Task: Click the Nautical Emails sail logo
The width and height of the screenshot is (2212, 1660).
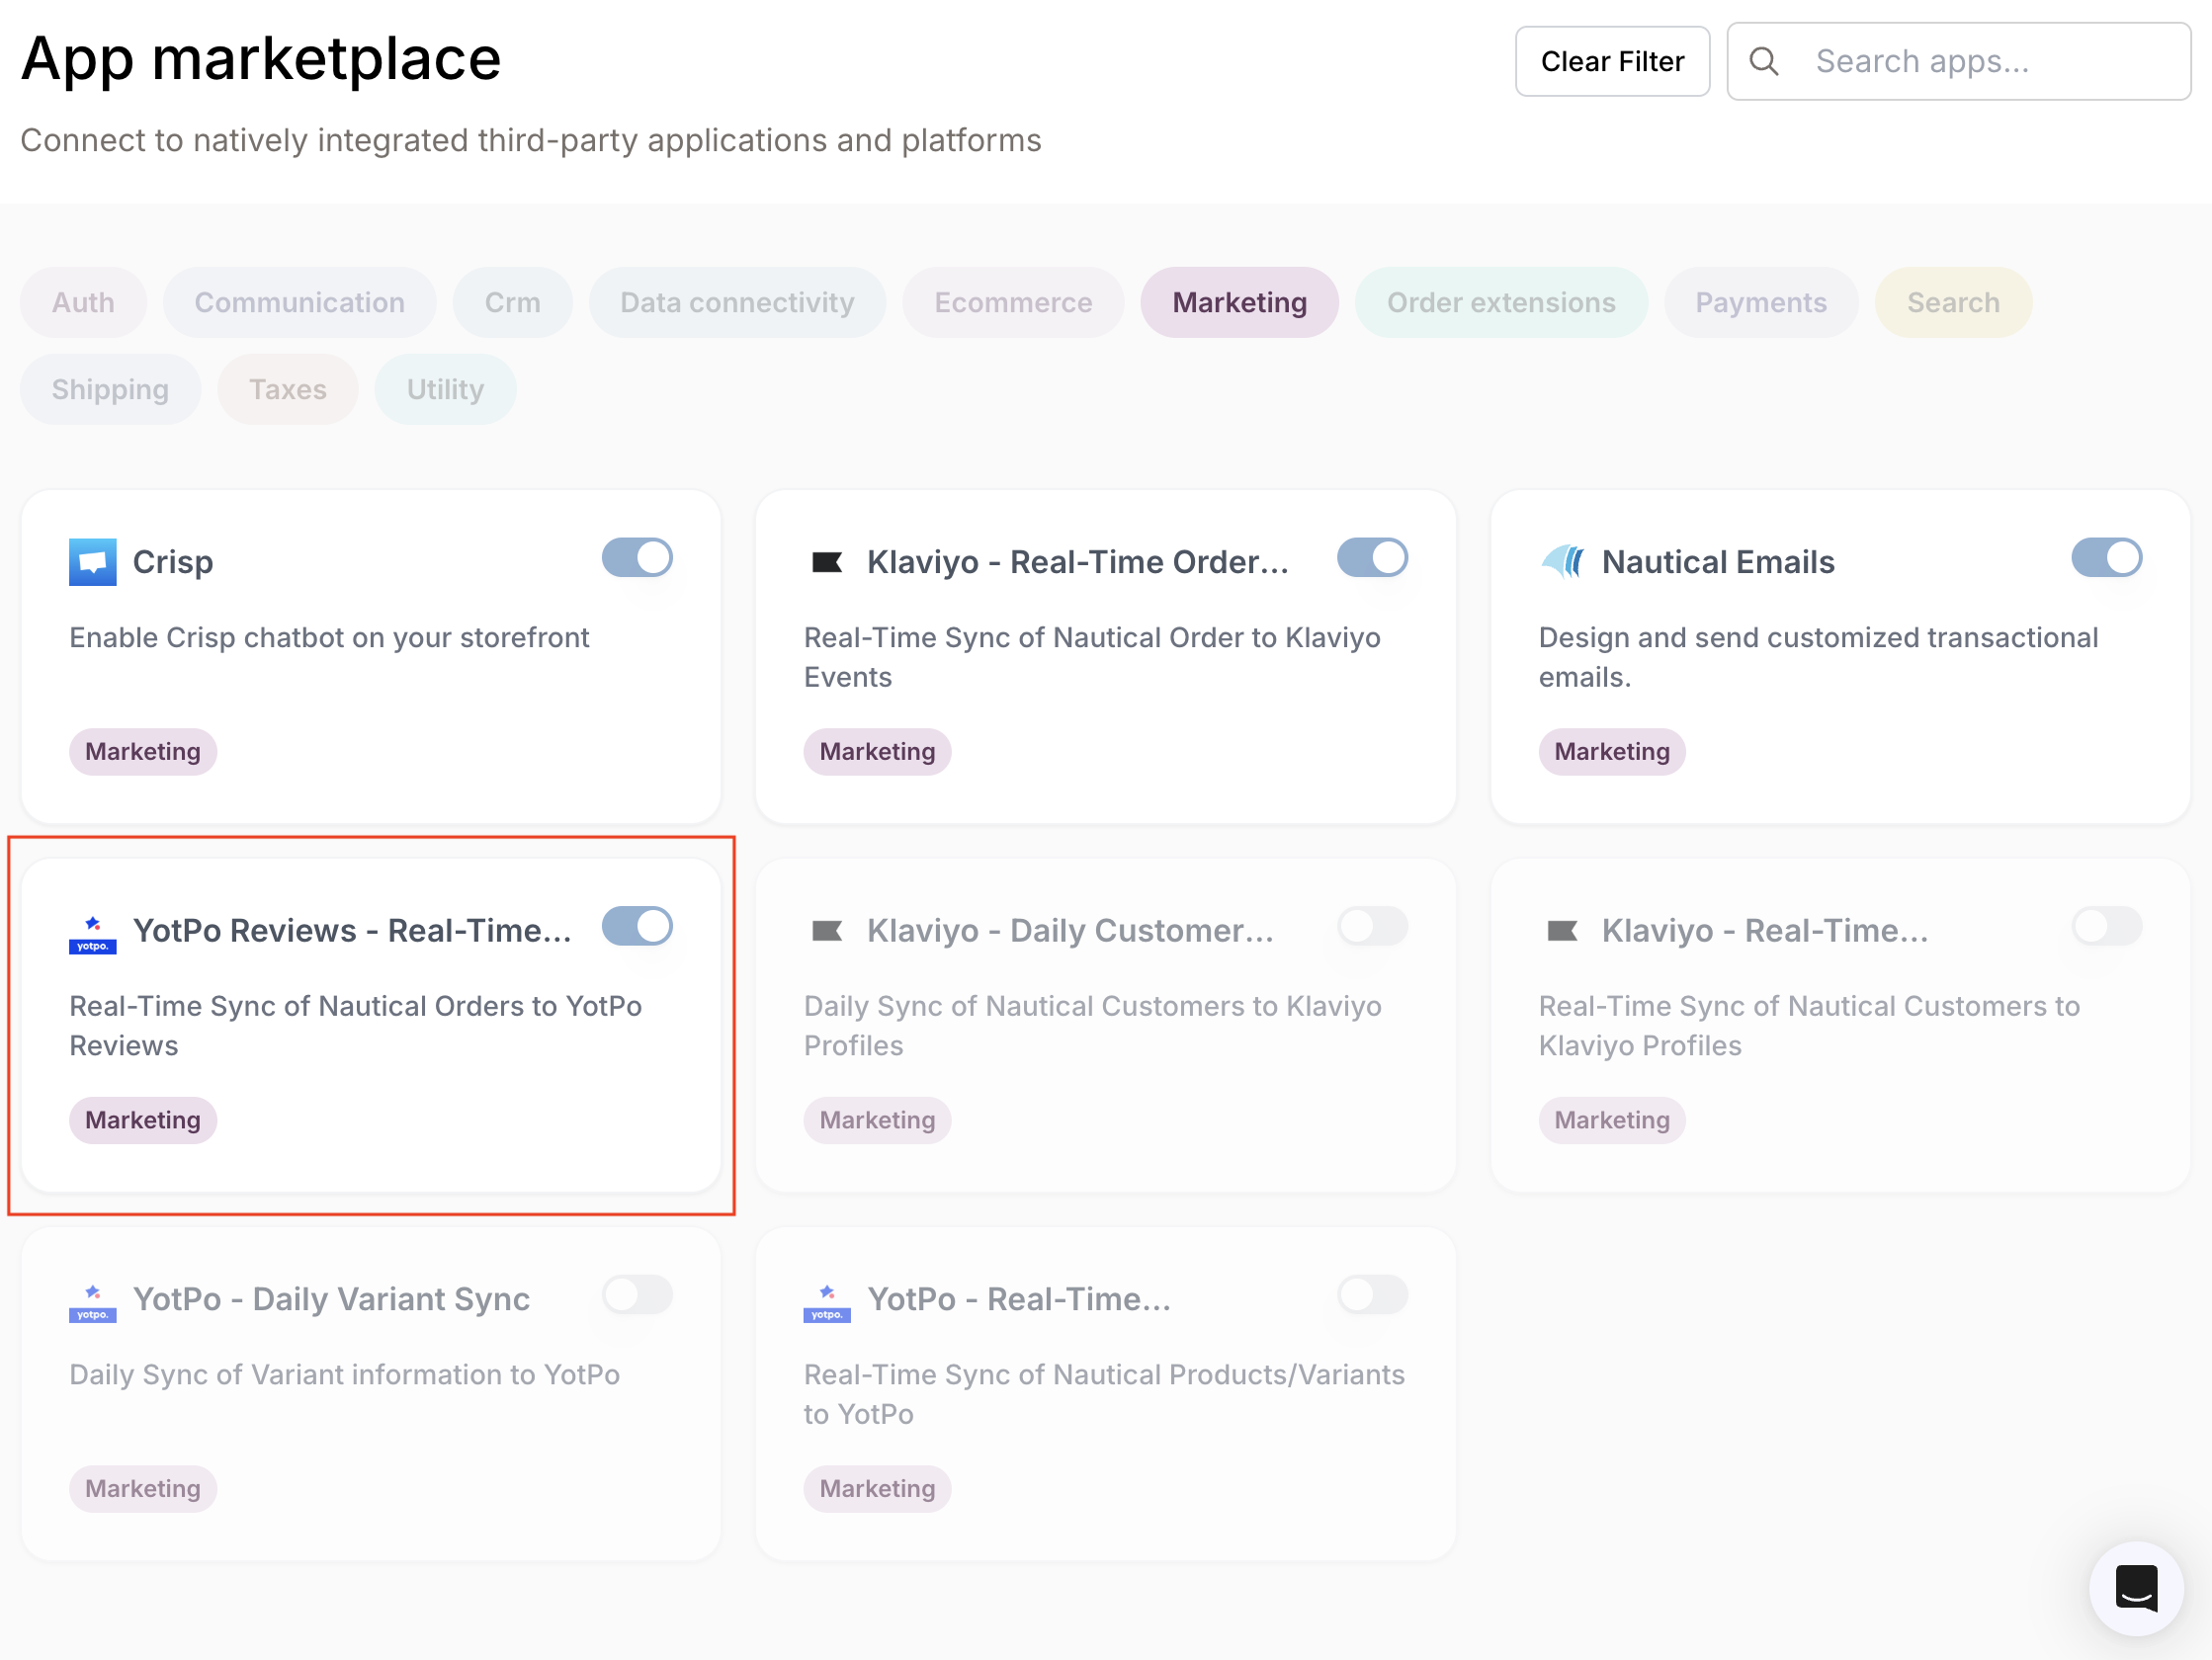Action: (1562, 561)
